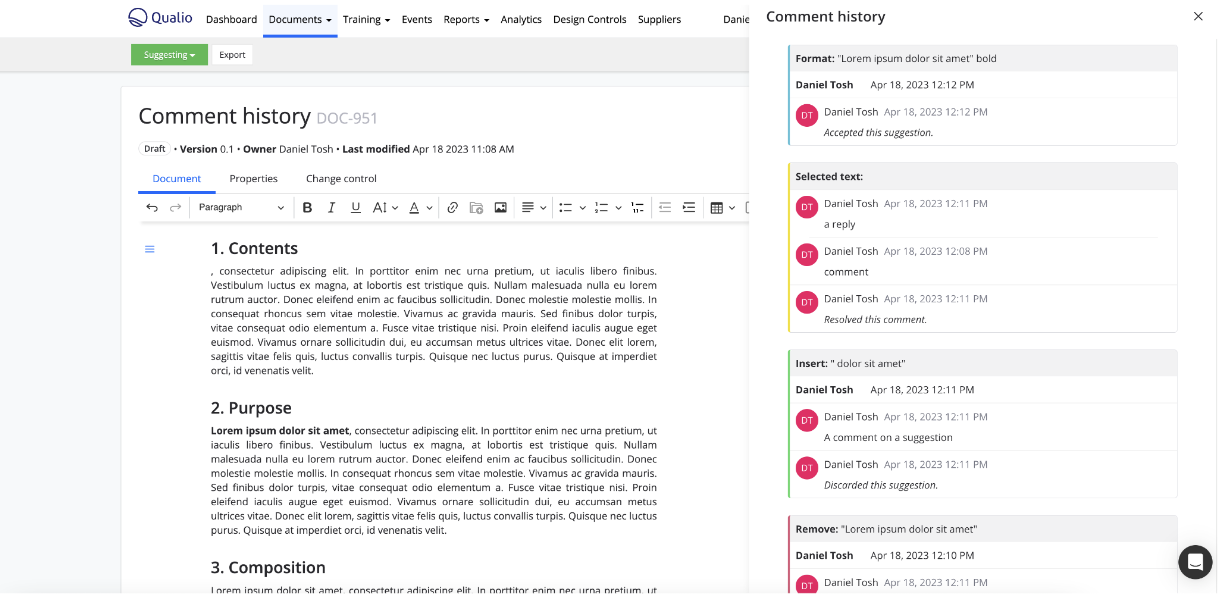Click the insert table icon

tap(716, 208)
